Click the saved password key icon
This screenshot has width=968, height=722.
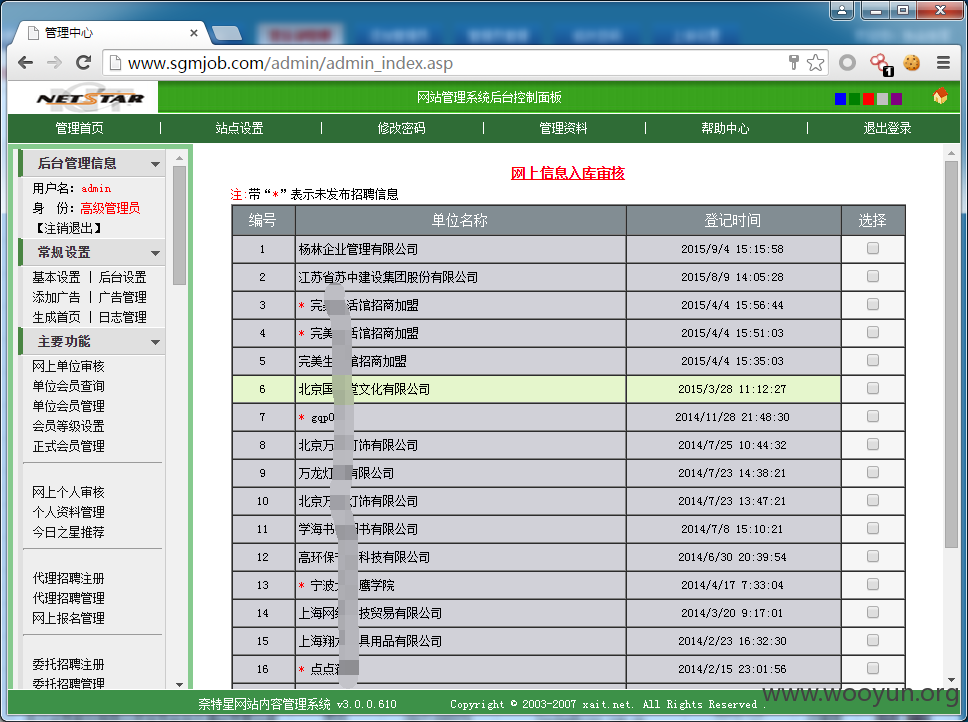[x=794, y=62]
